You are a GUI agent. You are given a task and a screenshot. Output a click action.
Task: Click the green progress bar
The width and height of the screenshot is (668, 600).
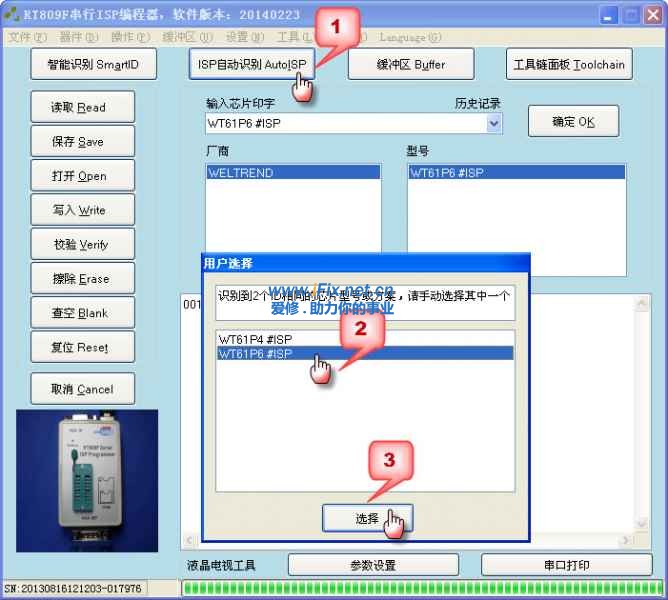tap(420, 587)
